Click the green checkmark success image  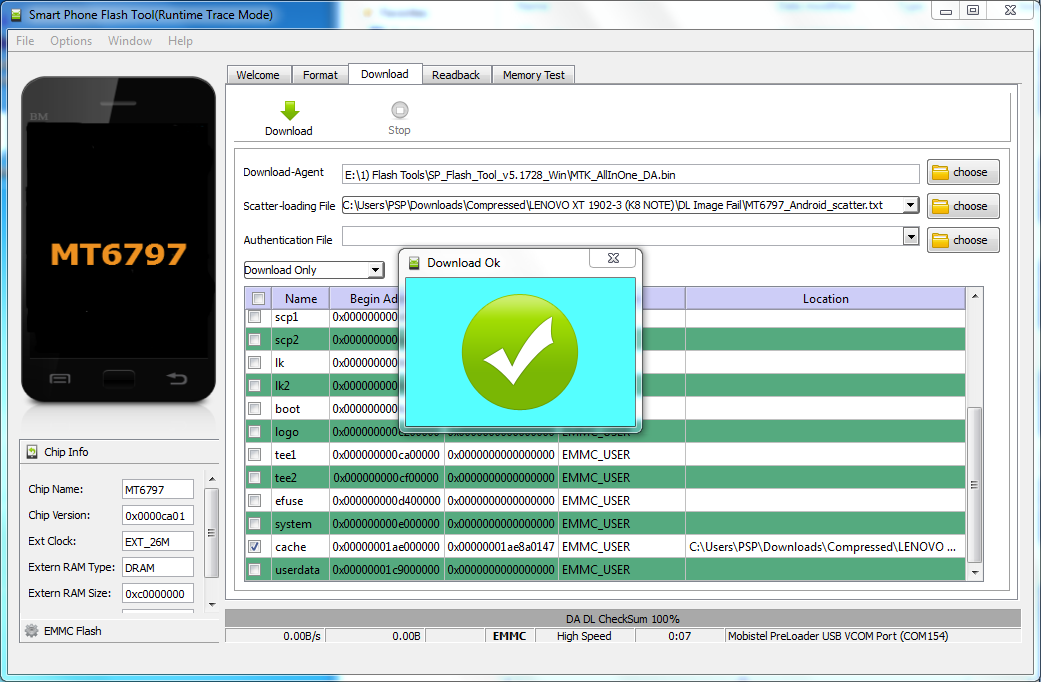click(520, 352)
